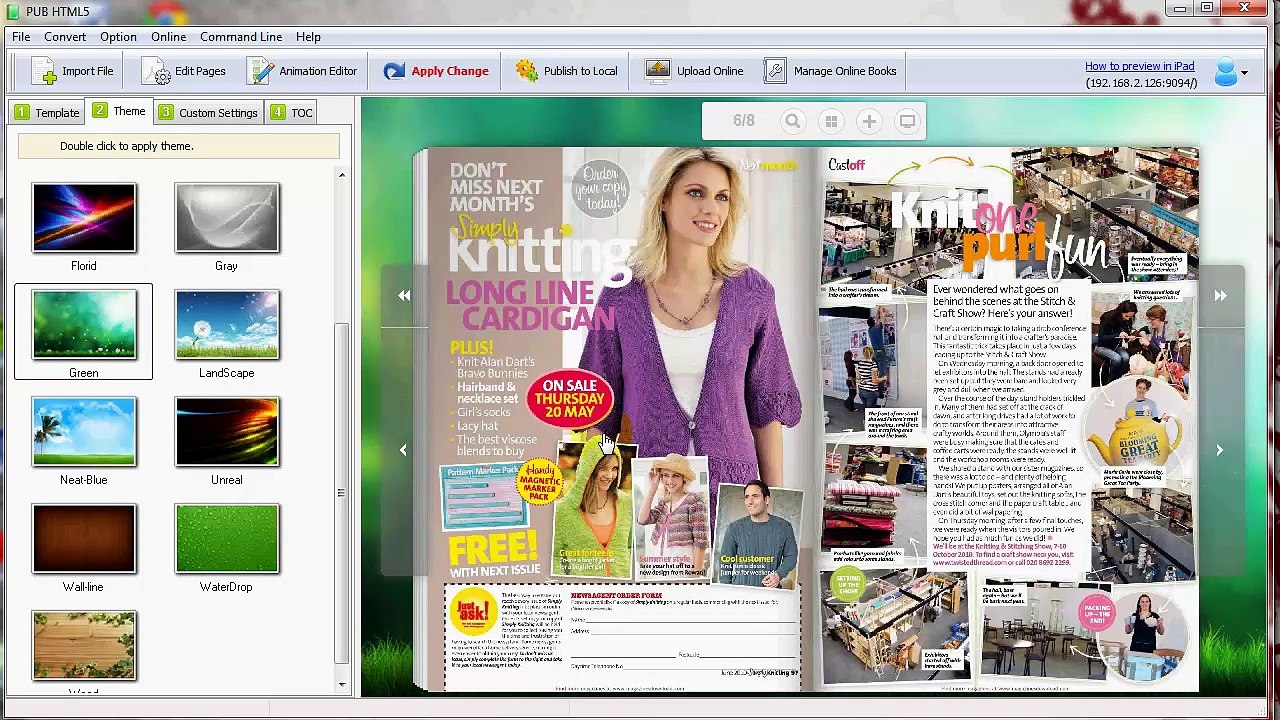Open the File menu

point(21,37)
